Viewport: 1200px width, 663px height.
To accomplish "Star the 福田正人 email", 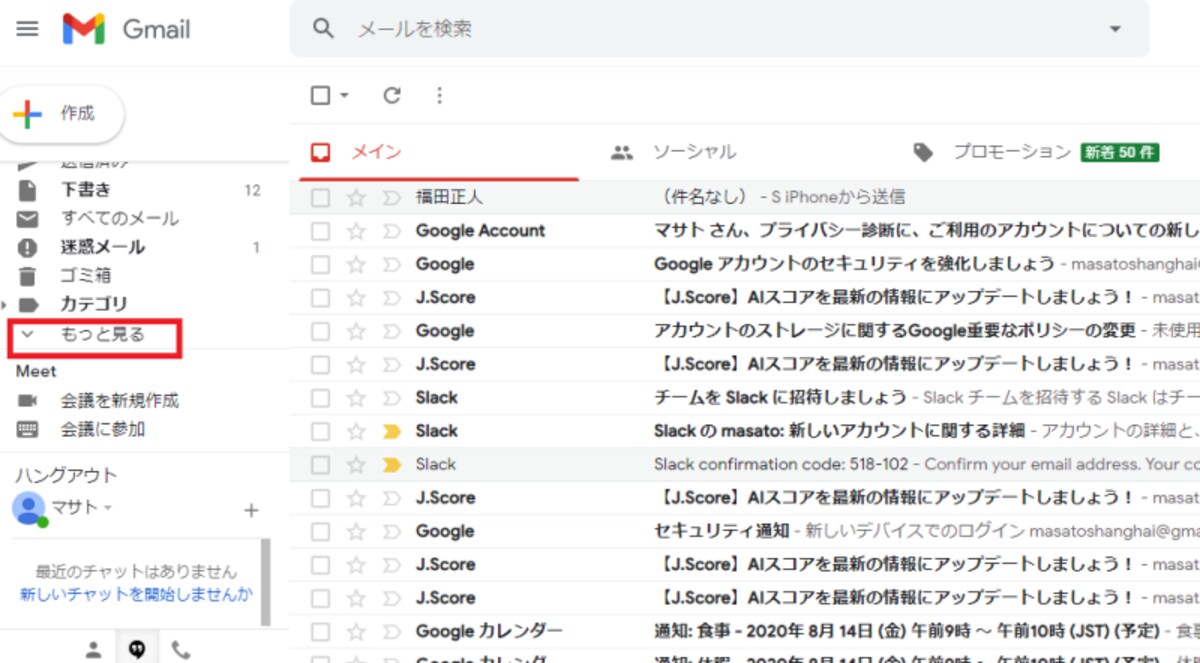I will (x=356, y=198).
